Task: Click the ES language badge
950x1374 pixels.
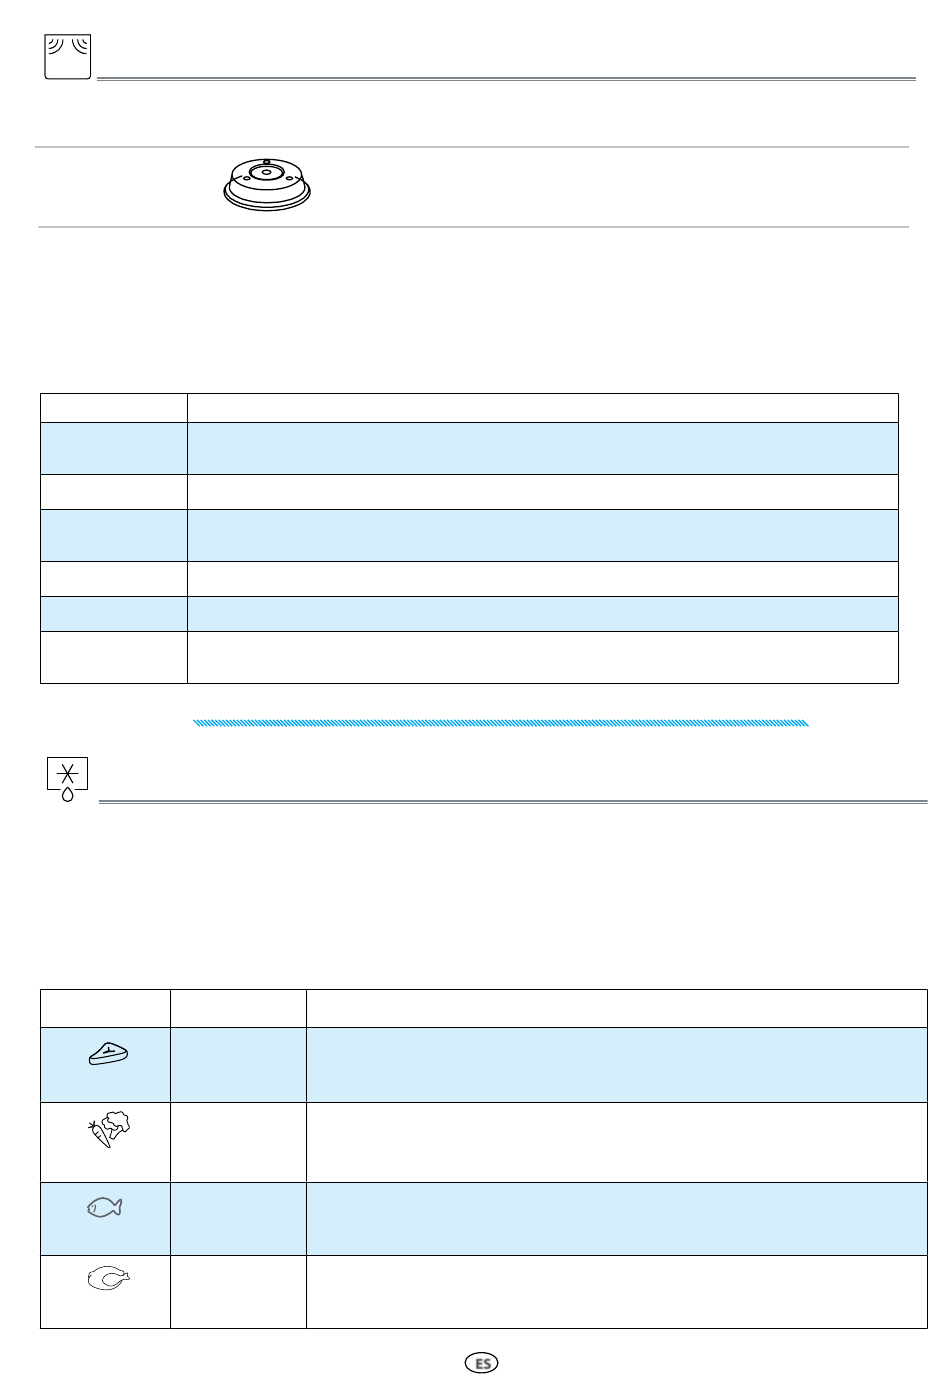Action: pos(482,1363)
